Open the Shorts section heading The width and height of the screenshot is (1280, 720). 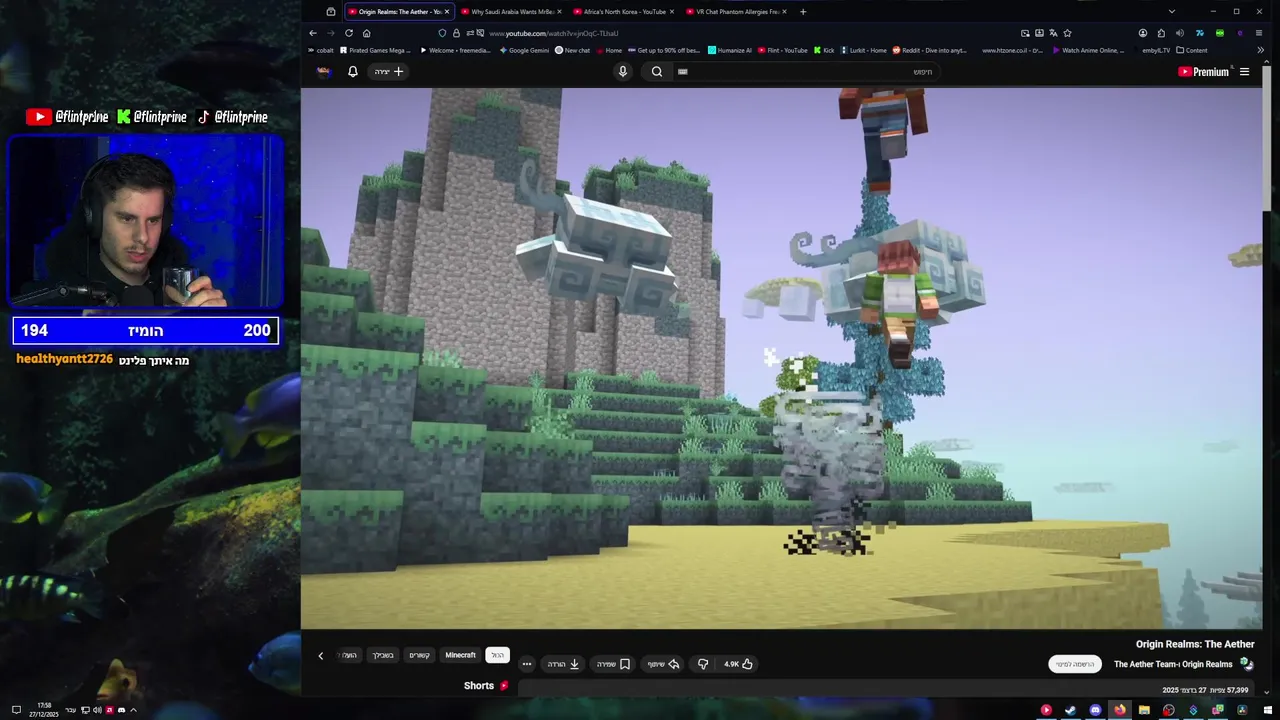tap(486, 686)
